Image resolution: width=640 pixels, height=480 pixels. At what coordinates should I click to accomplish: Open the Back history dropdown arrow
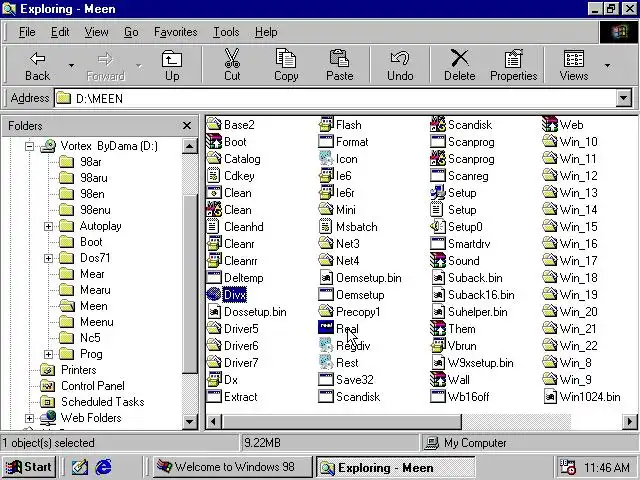[71, 65]
